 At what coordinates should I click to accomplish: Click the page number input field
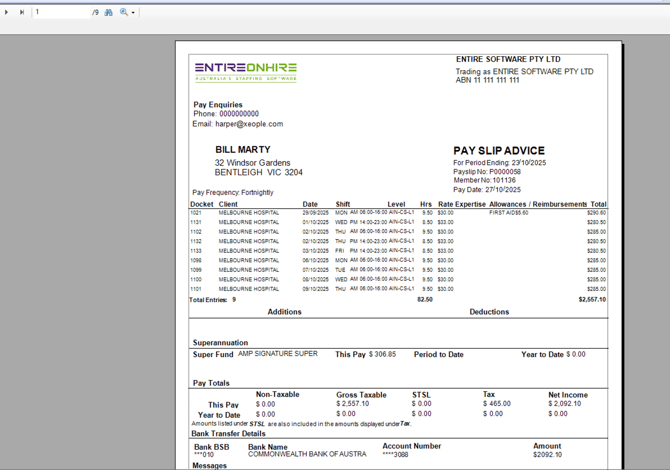pyautogui.click(x=60, y=12)
